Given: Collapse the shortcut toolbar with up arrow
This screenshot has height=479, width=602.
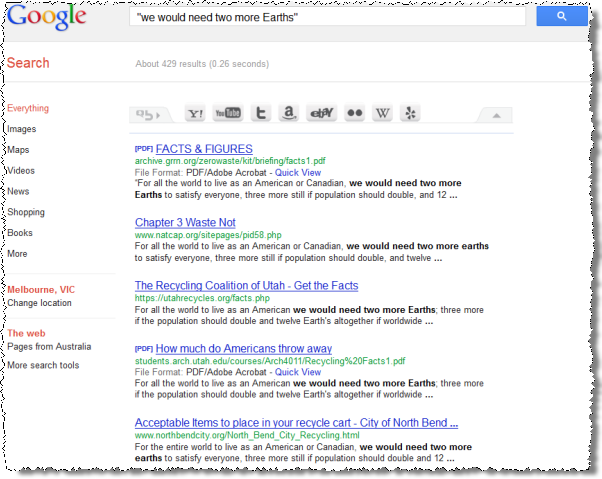Looking at the screenshot, I should (x=495, y=115).
